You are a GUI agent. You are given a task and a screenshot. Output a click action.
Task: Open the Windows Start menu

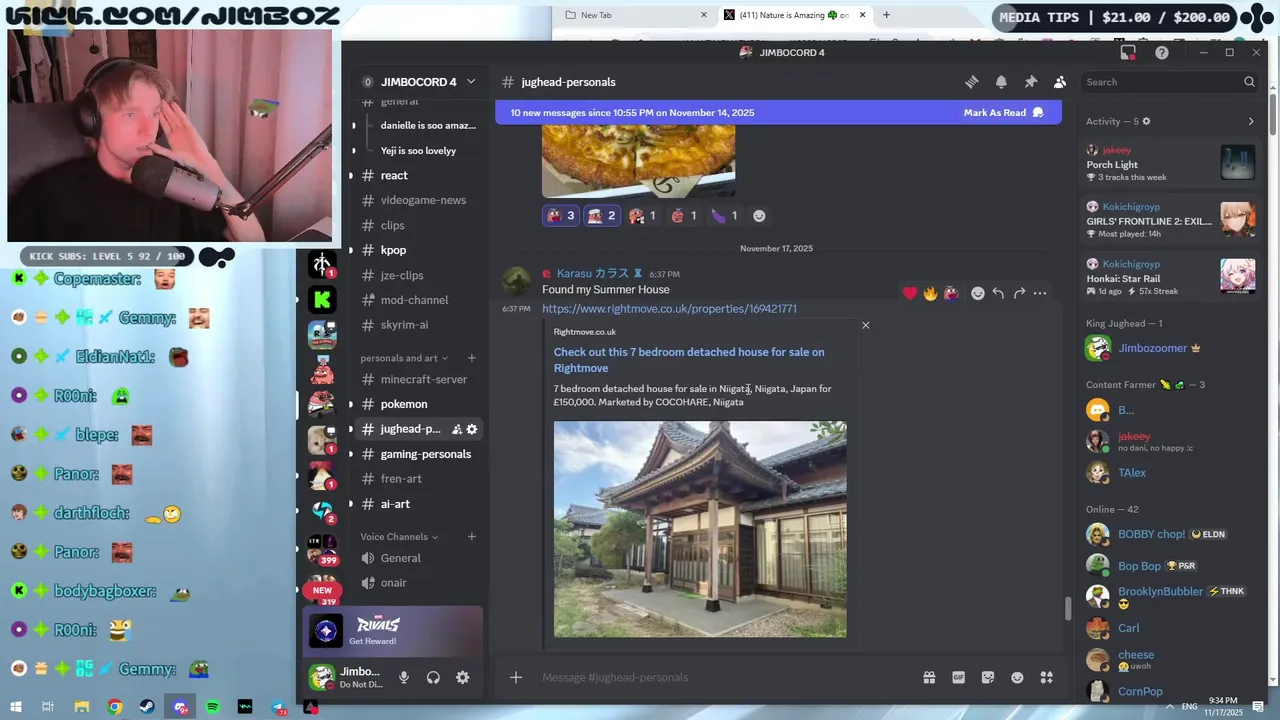[x=16, y=707]
